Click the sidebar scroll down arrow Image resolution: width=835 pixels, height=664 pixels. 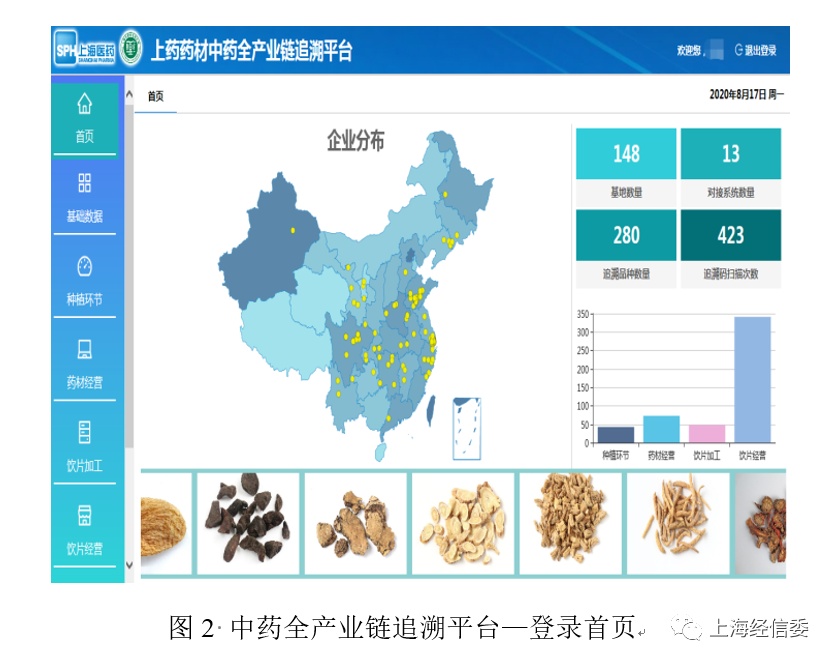(129, 565)
